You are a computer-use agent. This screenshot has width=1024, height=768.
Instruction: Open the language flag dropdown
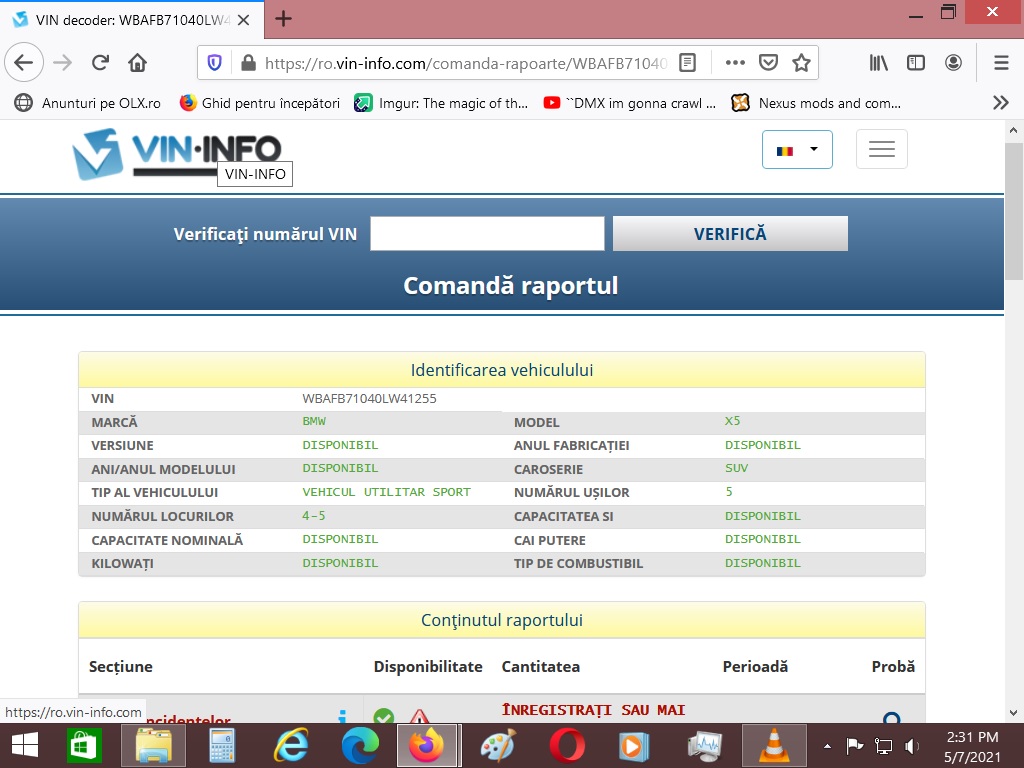point(797,149)
